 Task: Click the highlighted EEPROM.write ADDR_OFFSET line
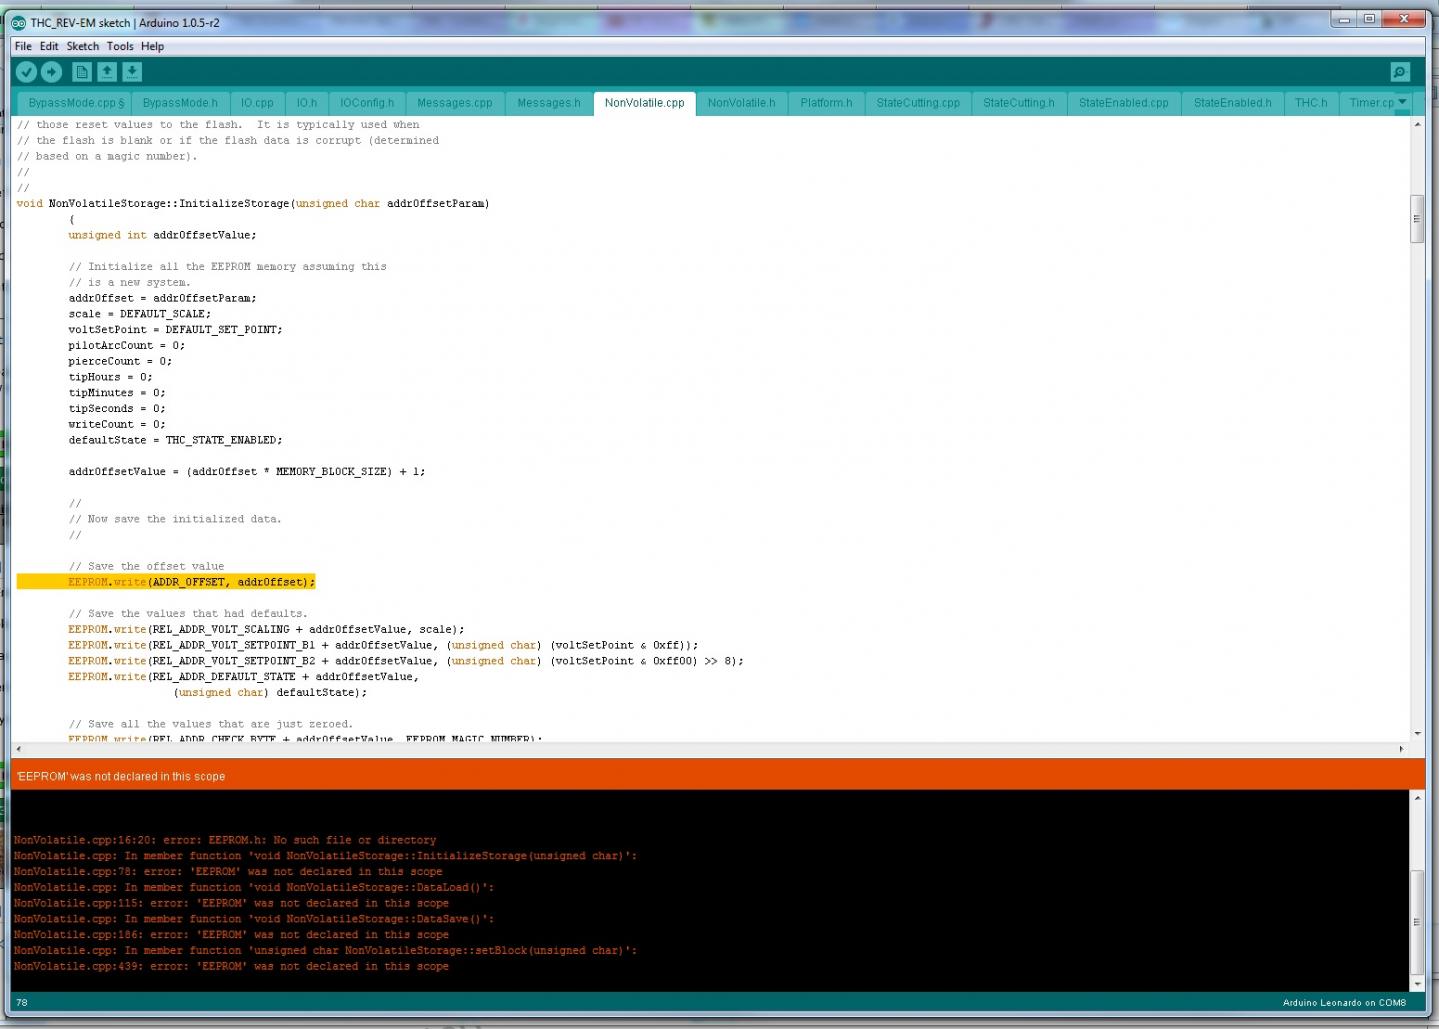(190, 582)
